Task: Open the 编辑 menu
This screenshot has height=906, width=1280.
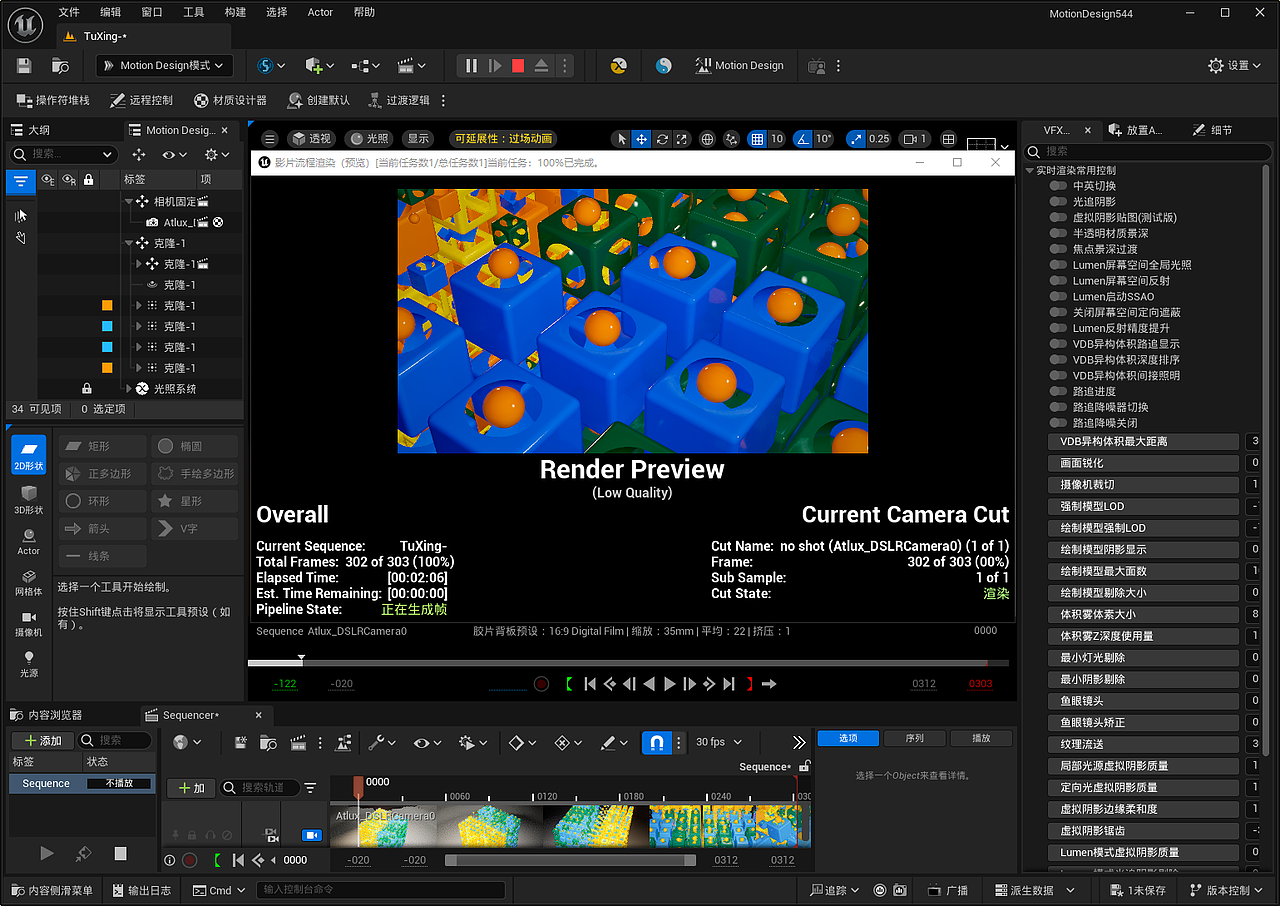Action: [111, 12]
